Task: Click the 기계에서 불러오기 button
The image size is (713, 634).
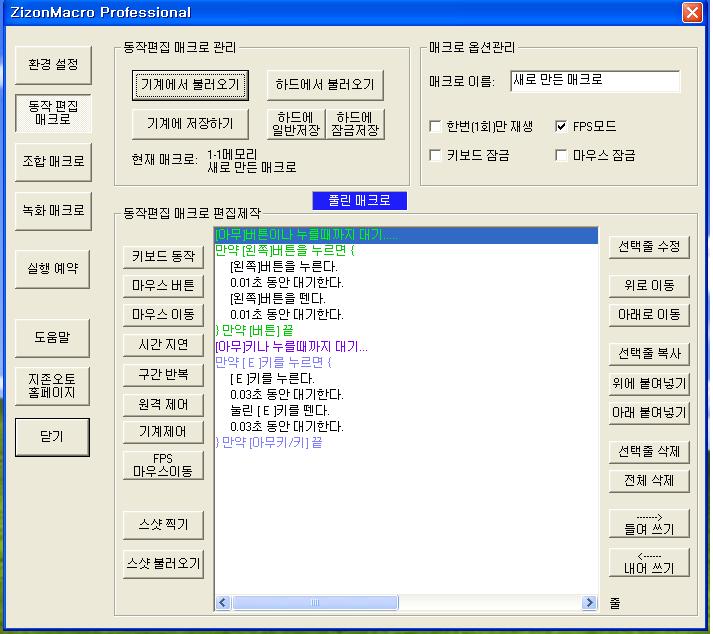Action: 189,85
